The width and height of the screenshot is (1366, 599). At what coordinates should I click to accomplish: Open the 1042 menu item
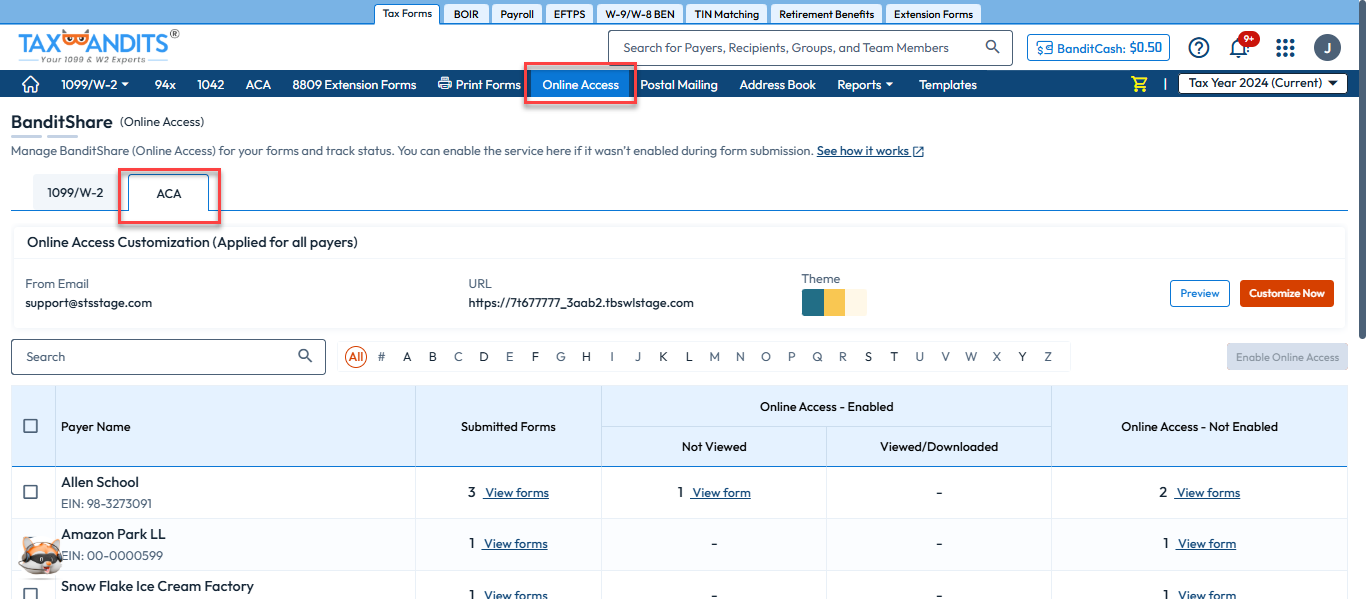pyautogui.click(x=210, y=85)
